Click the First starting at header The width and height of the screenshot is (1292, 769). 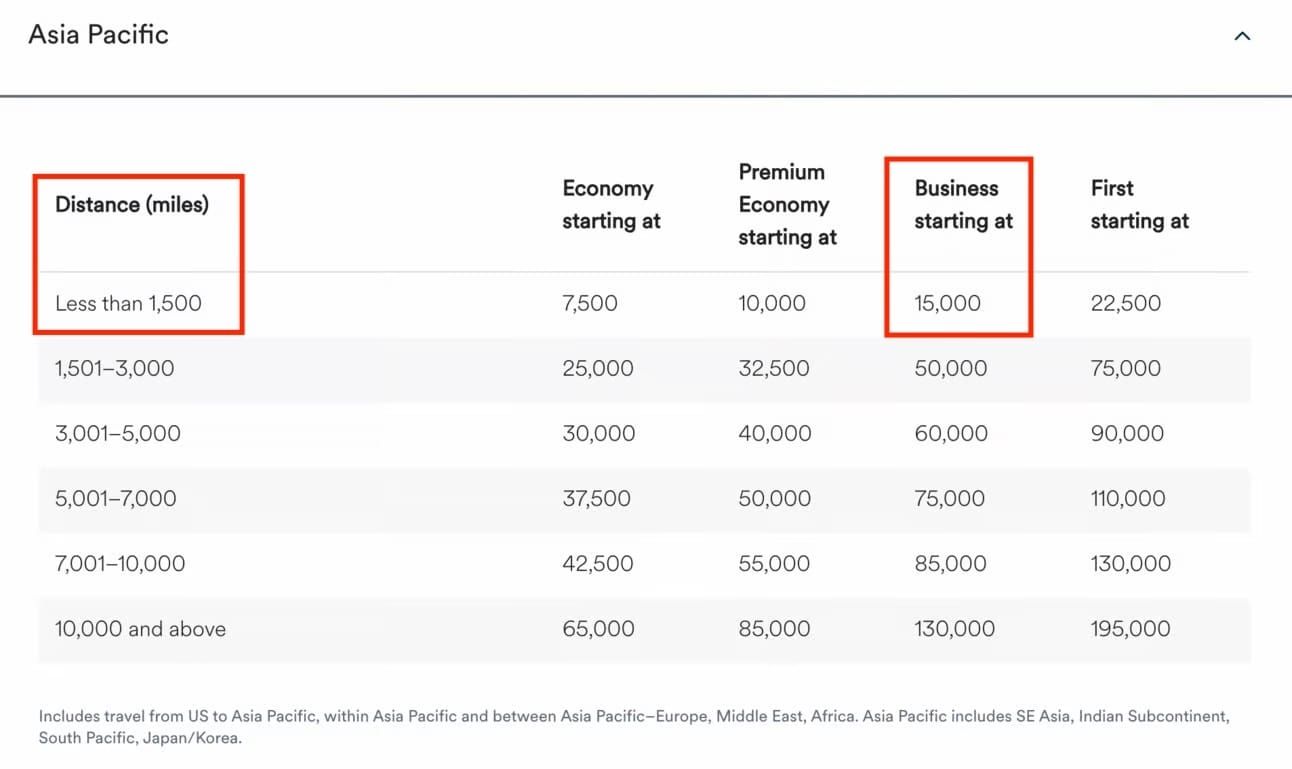tap(1139, 205)
